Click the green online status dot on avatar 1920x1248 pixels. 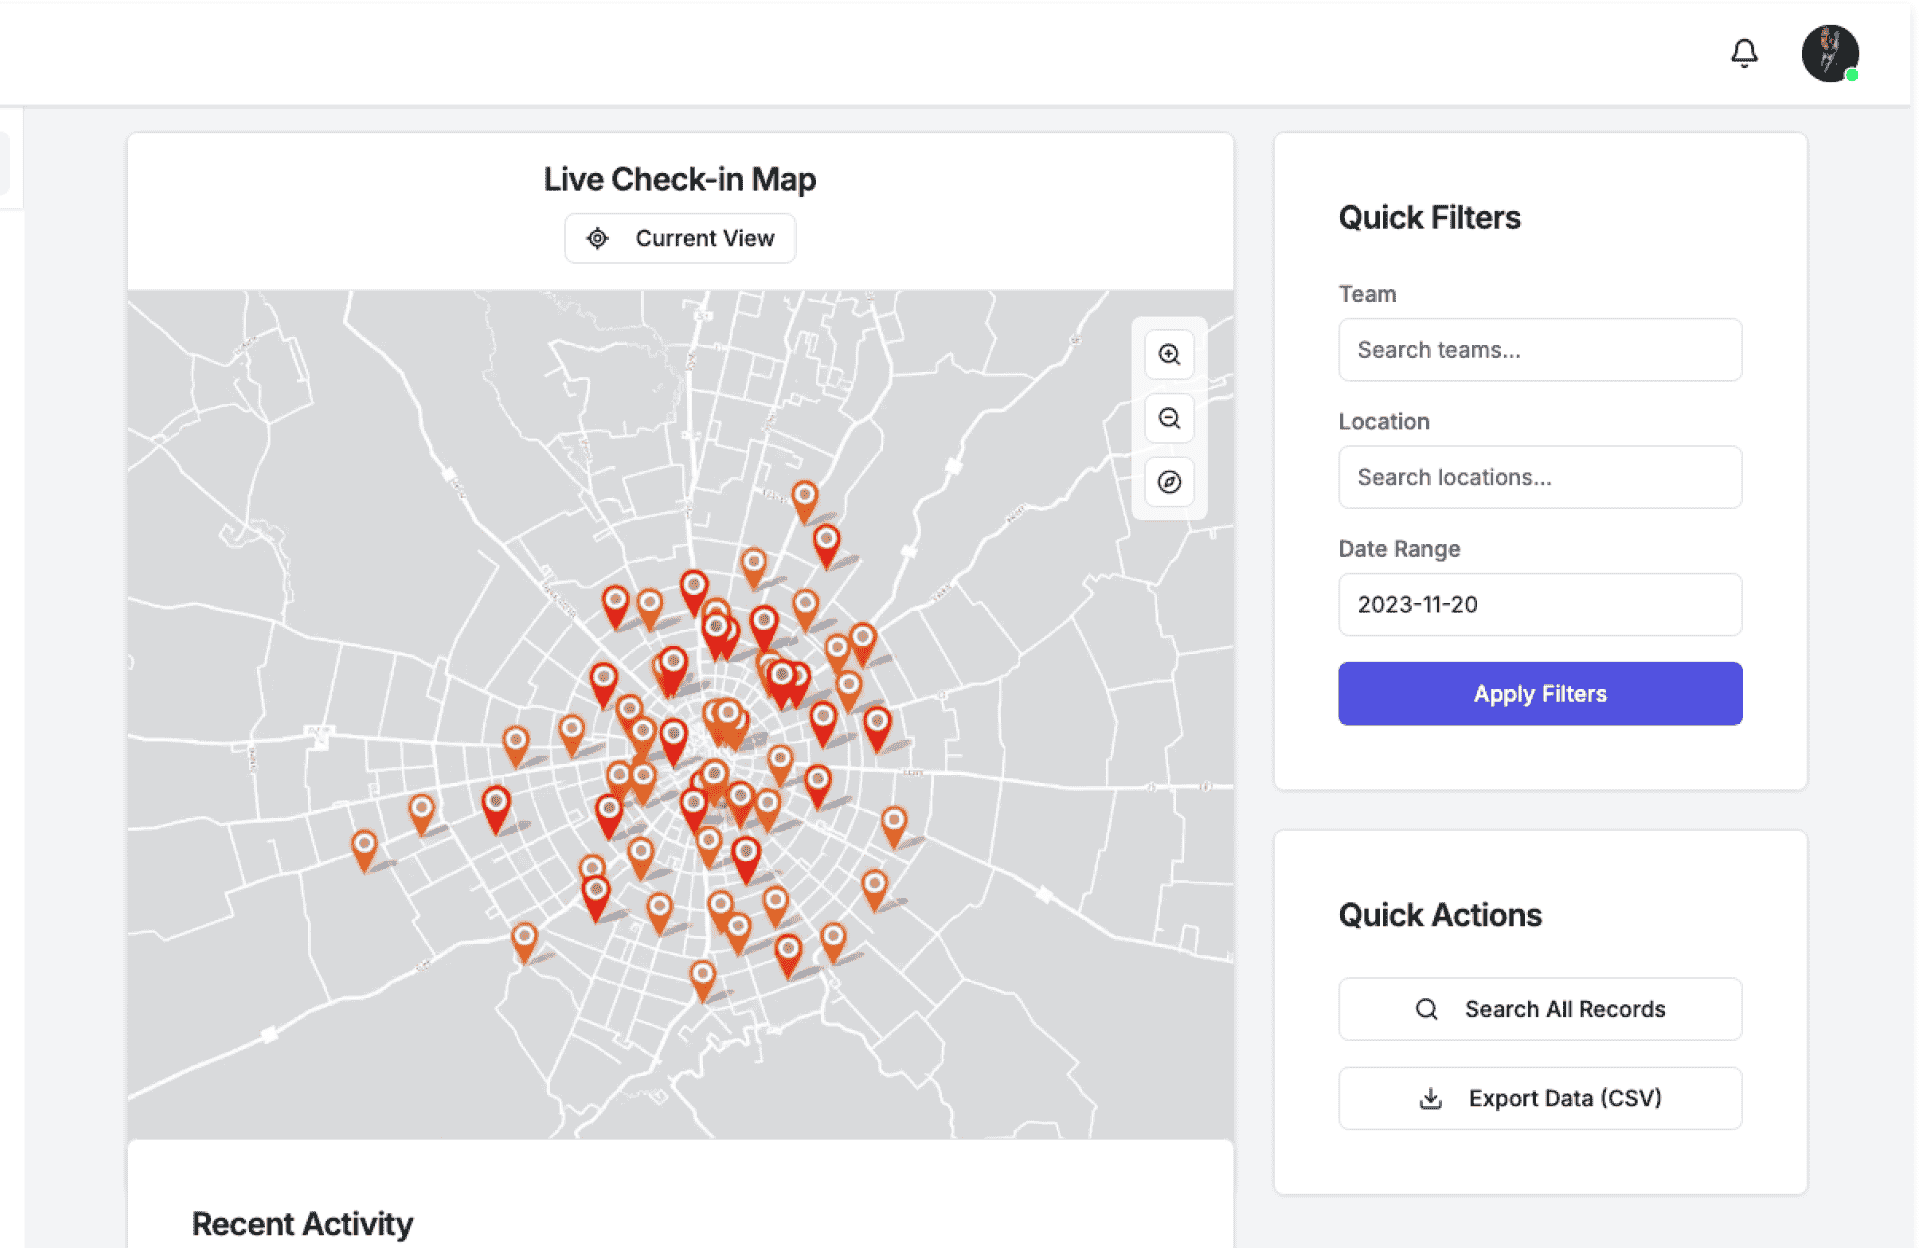click(x=1852, y=75)
